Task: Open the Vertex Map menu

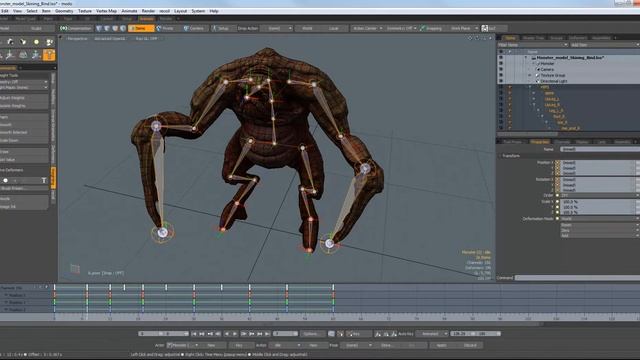Action: click(106, 11)
